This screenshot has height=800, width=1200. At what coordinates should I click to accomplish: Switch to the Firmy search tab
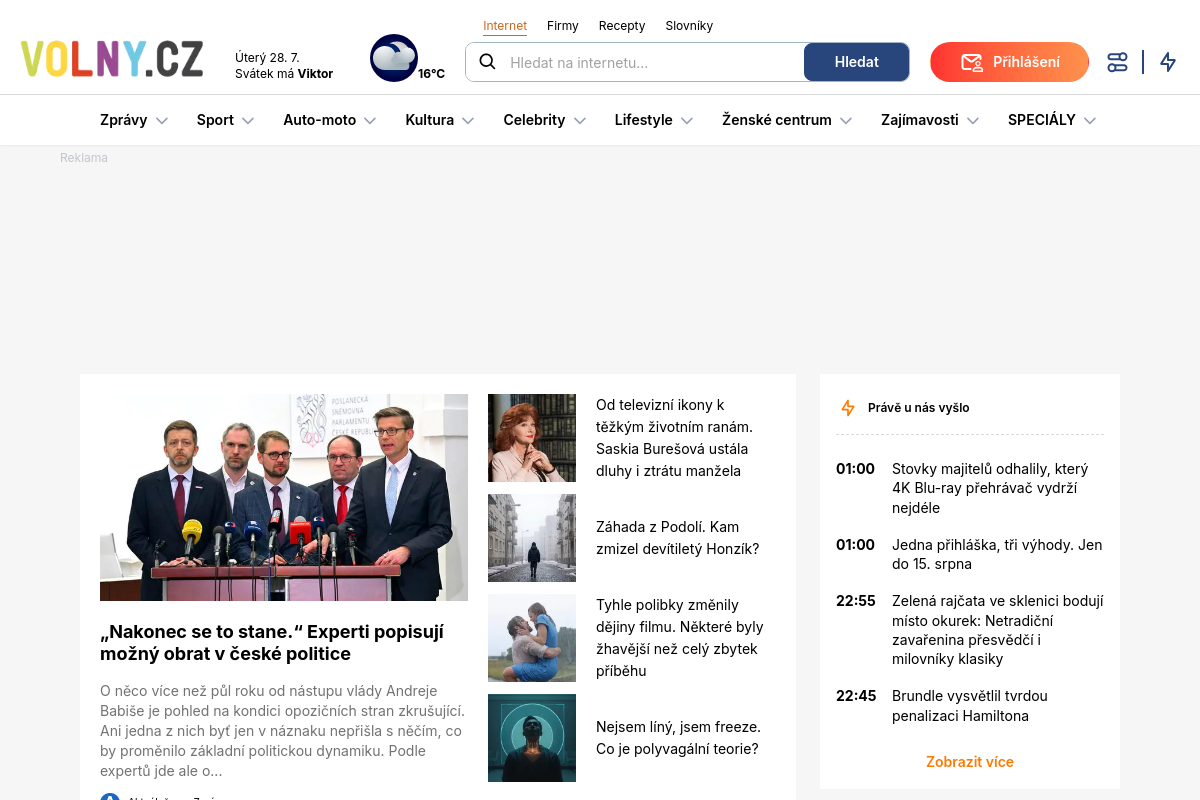(x=563, y=26)
